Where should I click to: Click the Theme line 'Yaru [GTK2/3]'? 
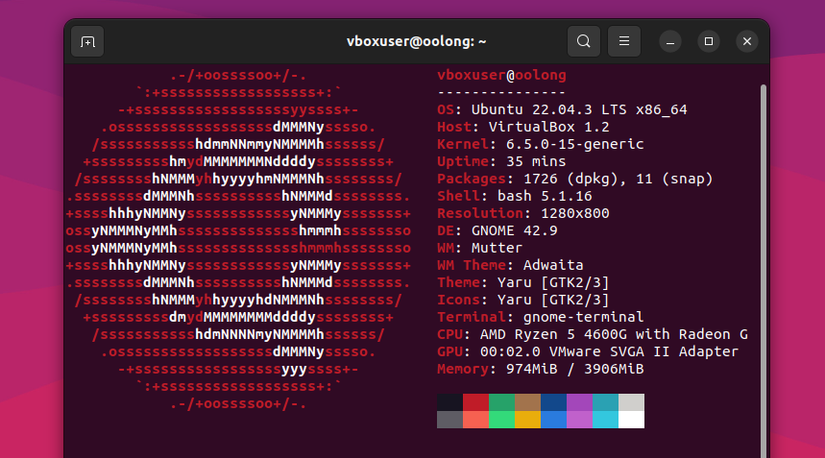[554, 282]
